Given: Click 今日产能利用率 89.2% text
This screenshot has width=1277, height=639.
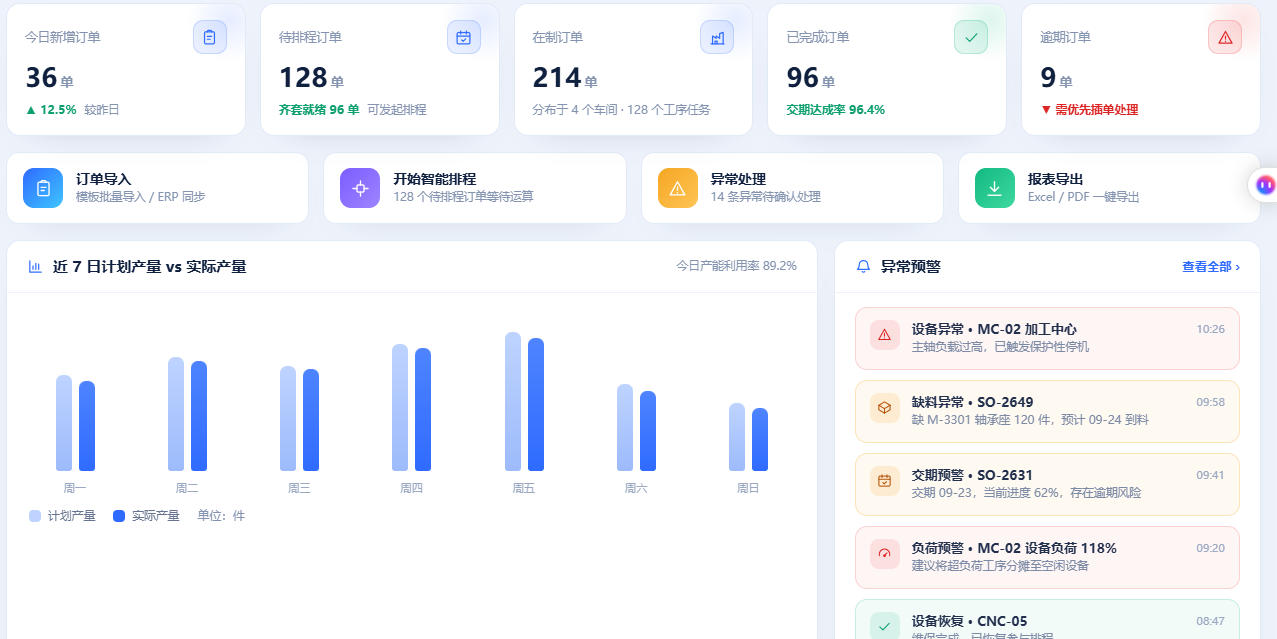Looking at the screenshot, I should [736, 266].
